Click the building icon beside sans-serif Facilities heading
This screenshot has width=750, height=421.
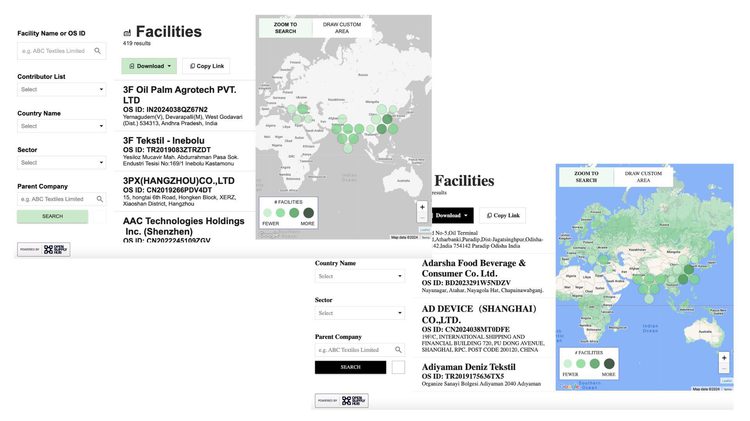[127, 33]
